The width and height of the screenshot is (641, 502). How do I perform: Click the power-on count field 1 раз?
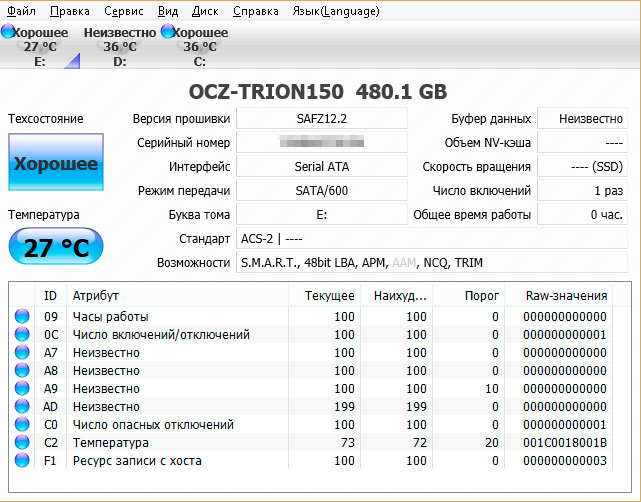click(582, 190)
